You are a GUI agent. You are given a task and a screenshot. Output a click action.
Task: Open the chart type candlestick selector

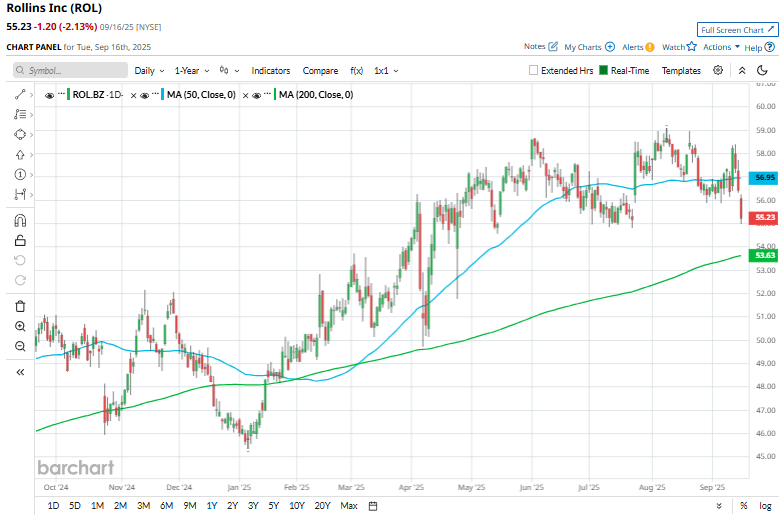[x=229, y=71]
